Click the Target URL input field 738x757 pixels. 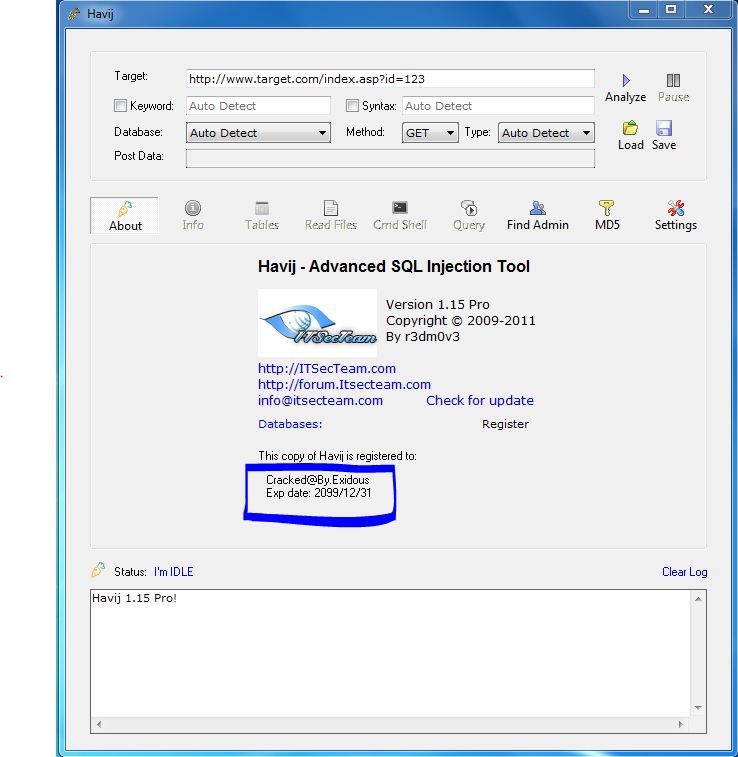point(390,79)
